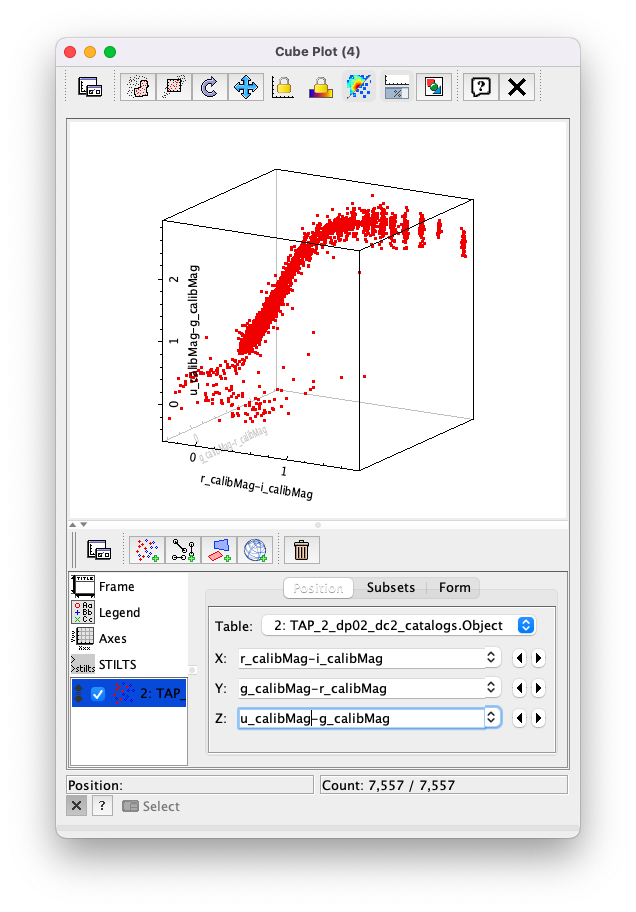
Task: Click the Z field u_calibMag-g_calibMag
Action: click(361, 718)
